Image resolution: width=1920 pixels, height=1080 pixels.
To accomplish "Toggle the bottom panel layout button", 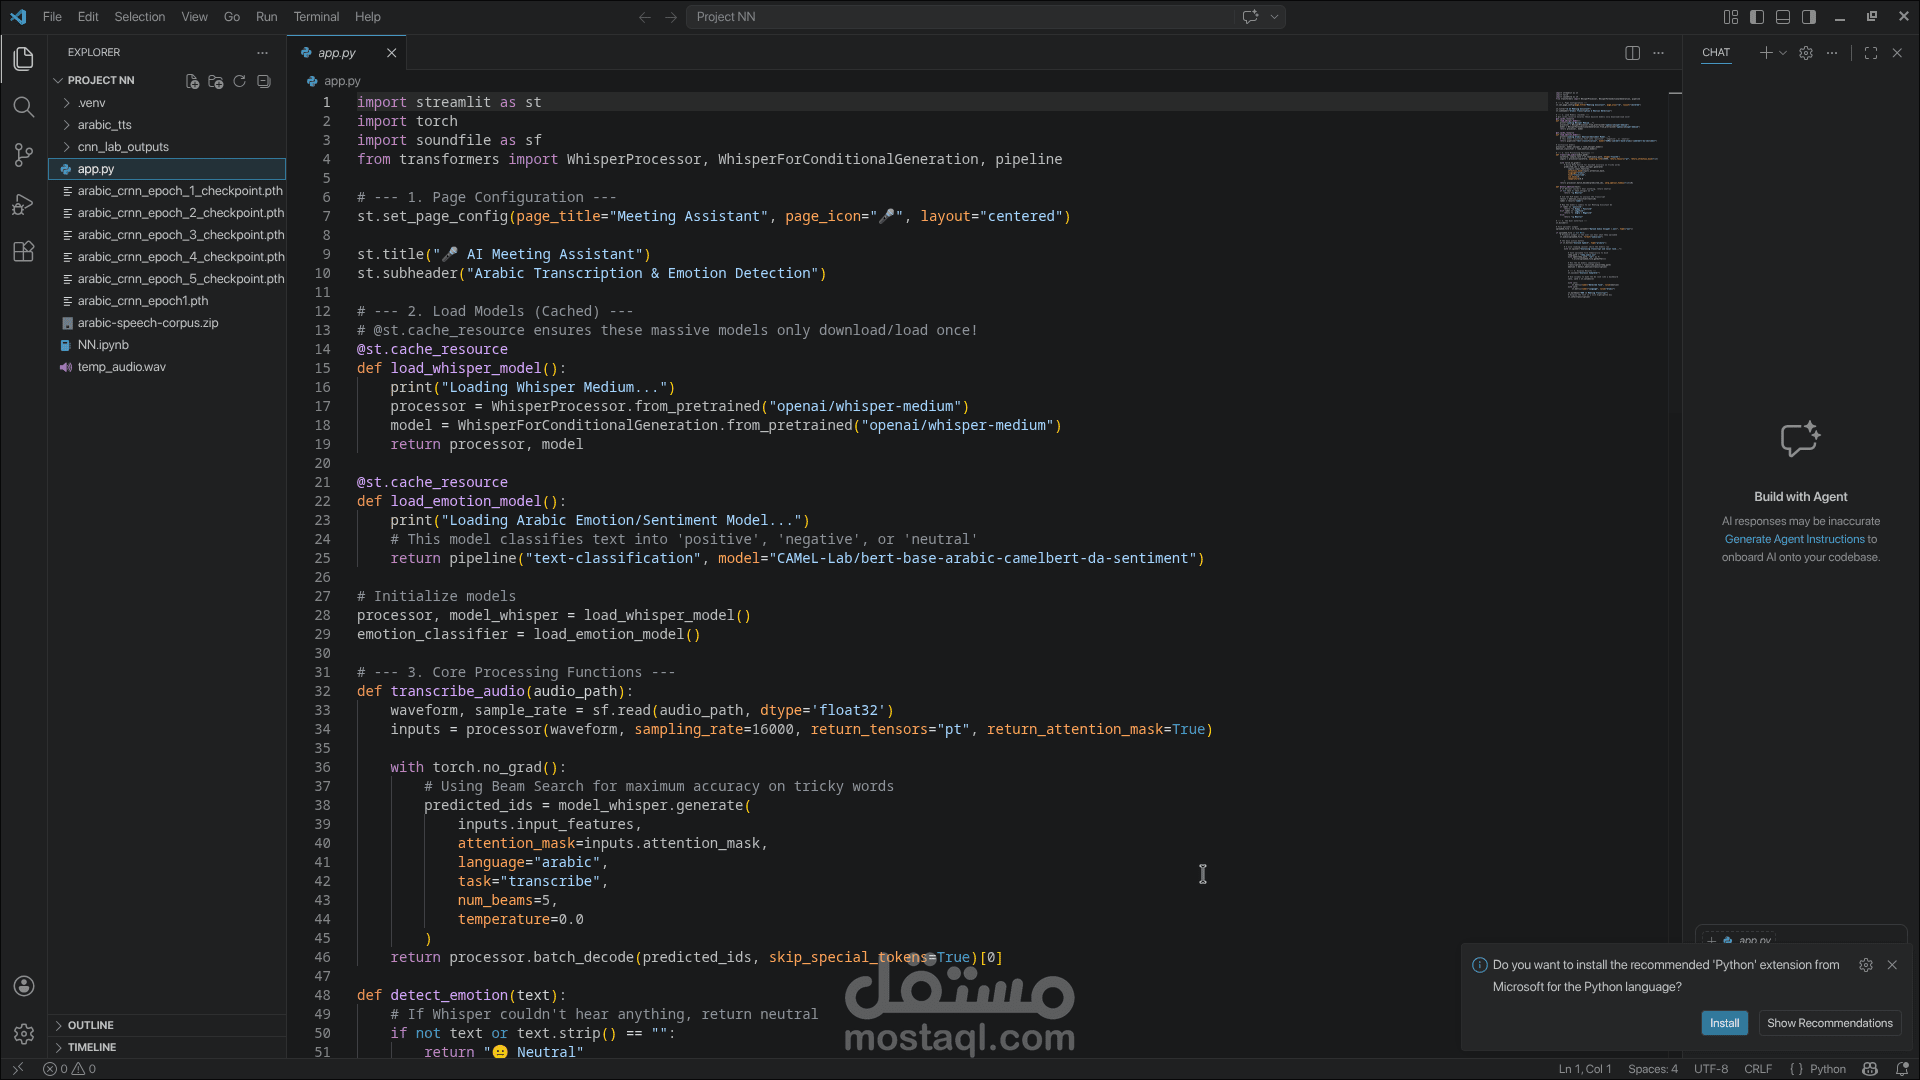I will (1783, 17).
